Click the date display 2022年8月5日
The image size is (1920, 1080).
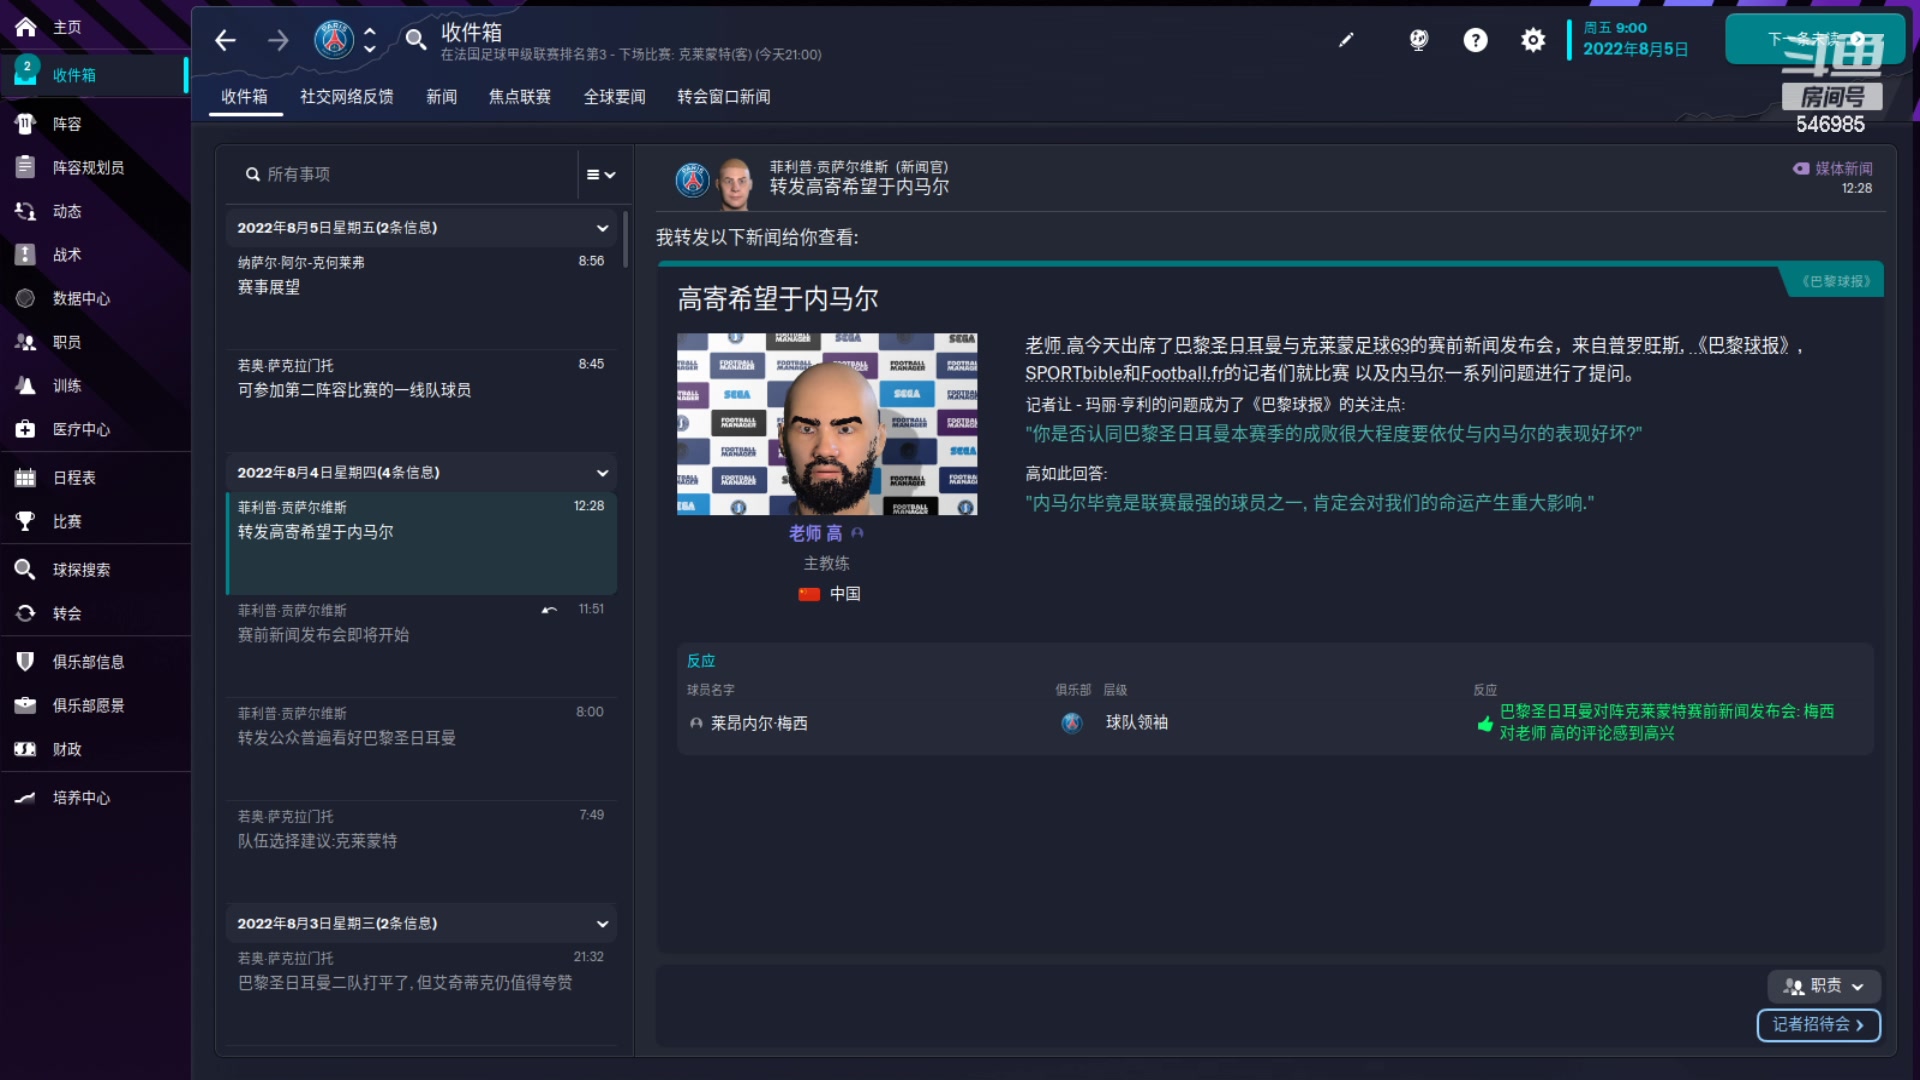[x=1636, y=49]
